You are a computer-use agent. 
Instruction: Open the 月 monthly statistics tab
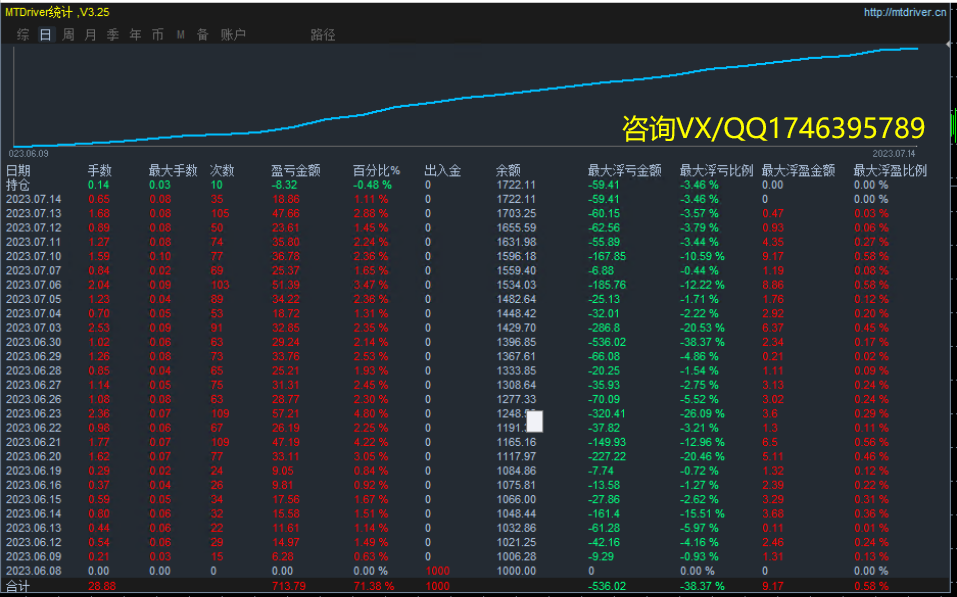point(90,34)
